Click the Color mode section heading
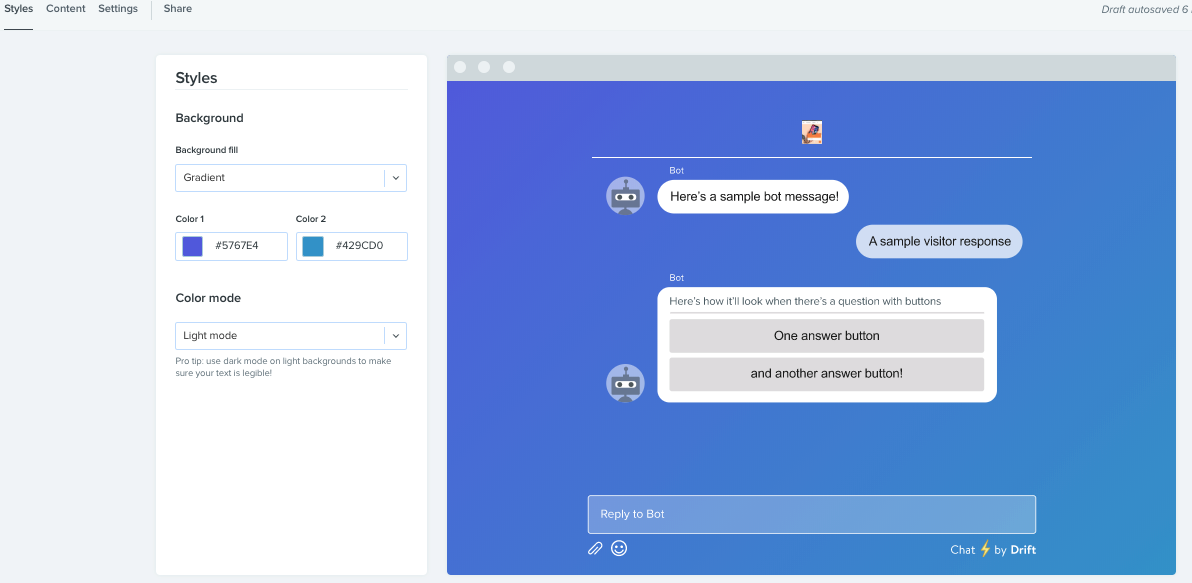 [208, 298]
